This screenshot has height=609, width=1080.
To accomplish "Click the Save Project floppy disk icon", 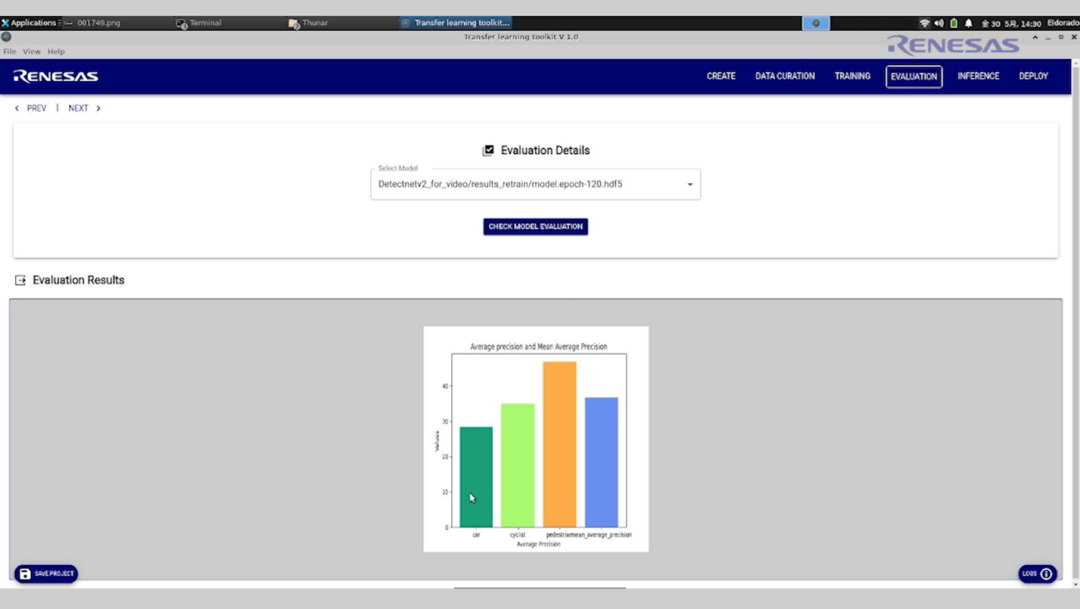I will click(x=26, y=574).
